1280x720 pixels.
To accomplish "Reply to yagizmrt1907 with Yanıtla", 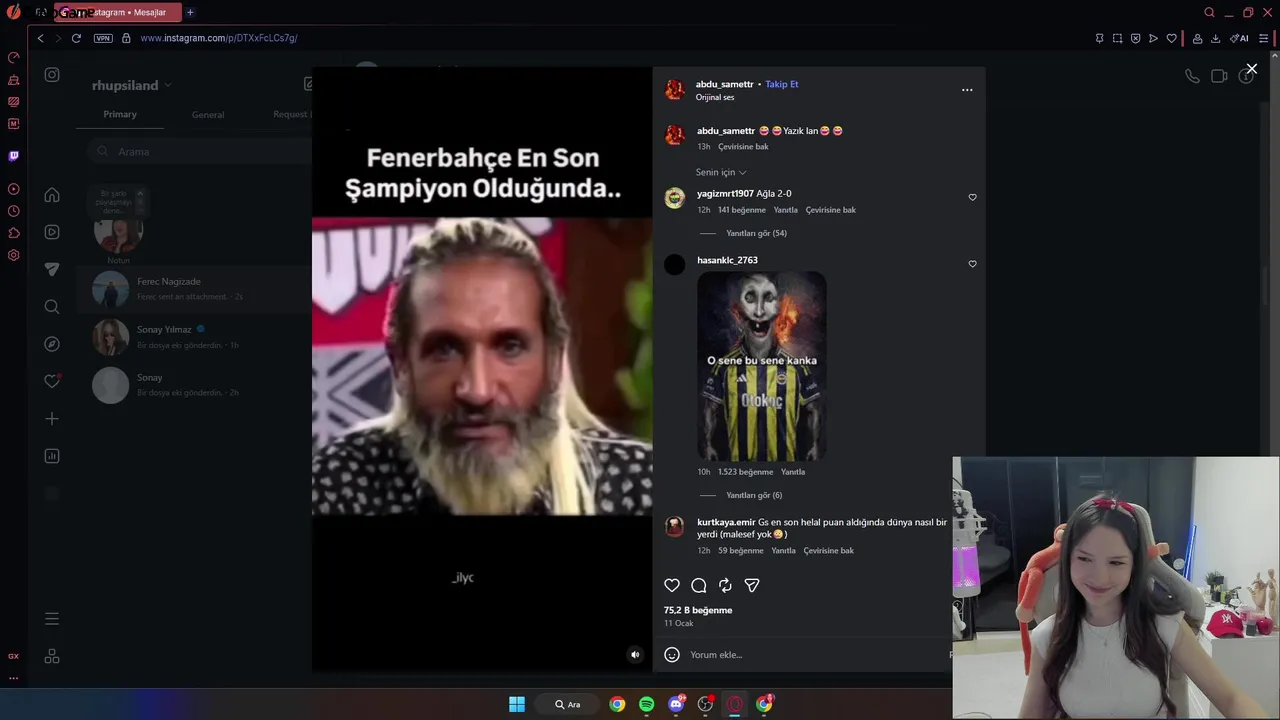I will pyautogui.click(x=786, y=210).
